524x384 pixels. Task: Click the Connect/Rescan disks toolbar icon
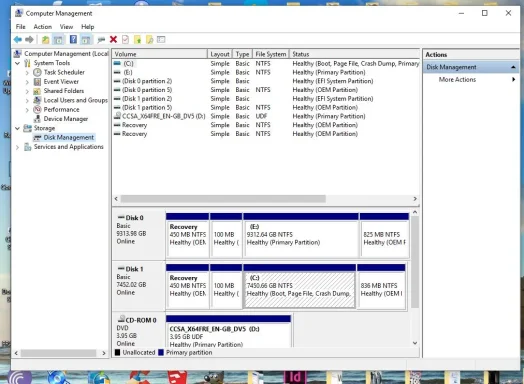click(x=101, y=40)
